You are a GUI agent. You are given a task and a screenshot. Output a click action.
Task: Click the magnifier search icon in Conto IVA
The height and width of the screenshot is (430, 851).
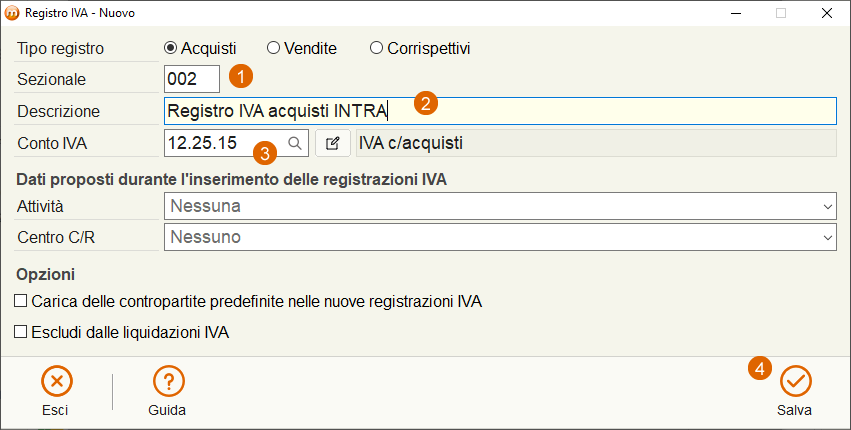pos(295,143)
